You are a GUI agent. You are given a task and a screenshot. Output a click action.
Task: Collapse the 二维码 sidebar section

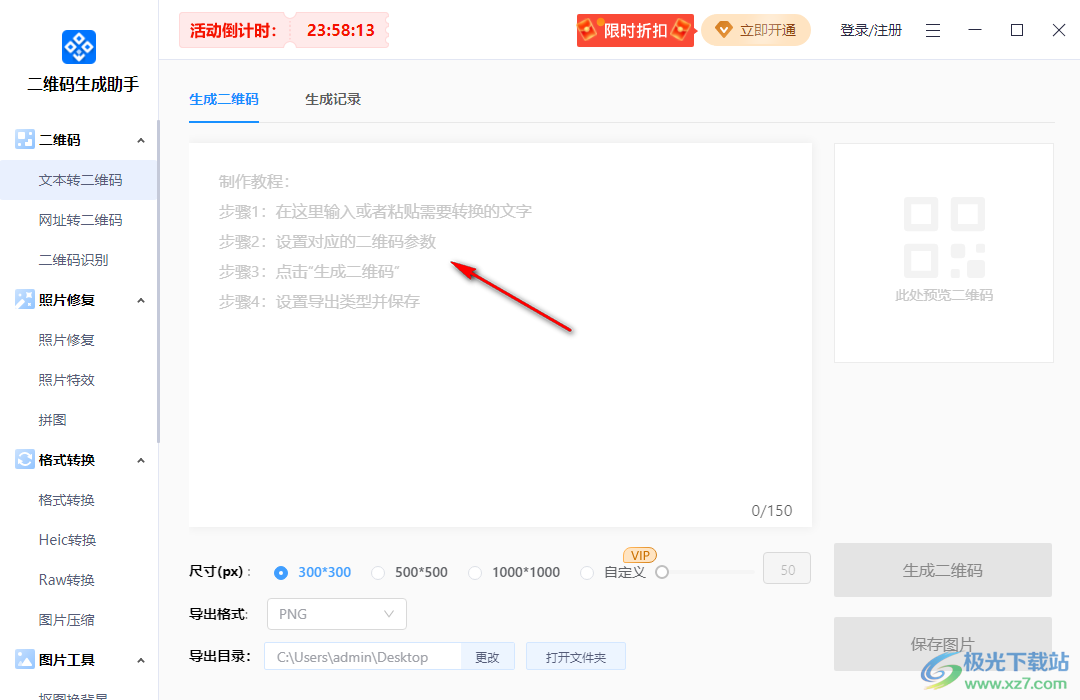point(141,139)
